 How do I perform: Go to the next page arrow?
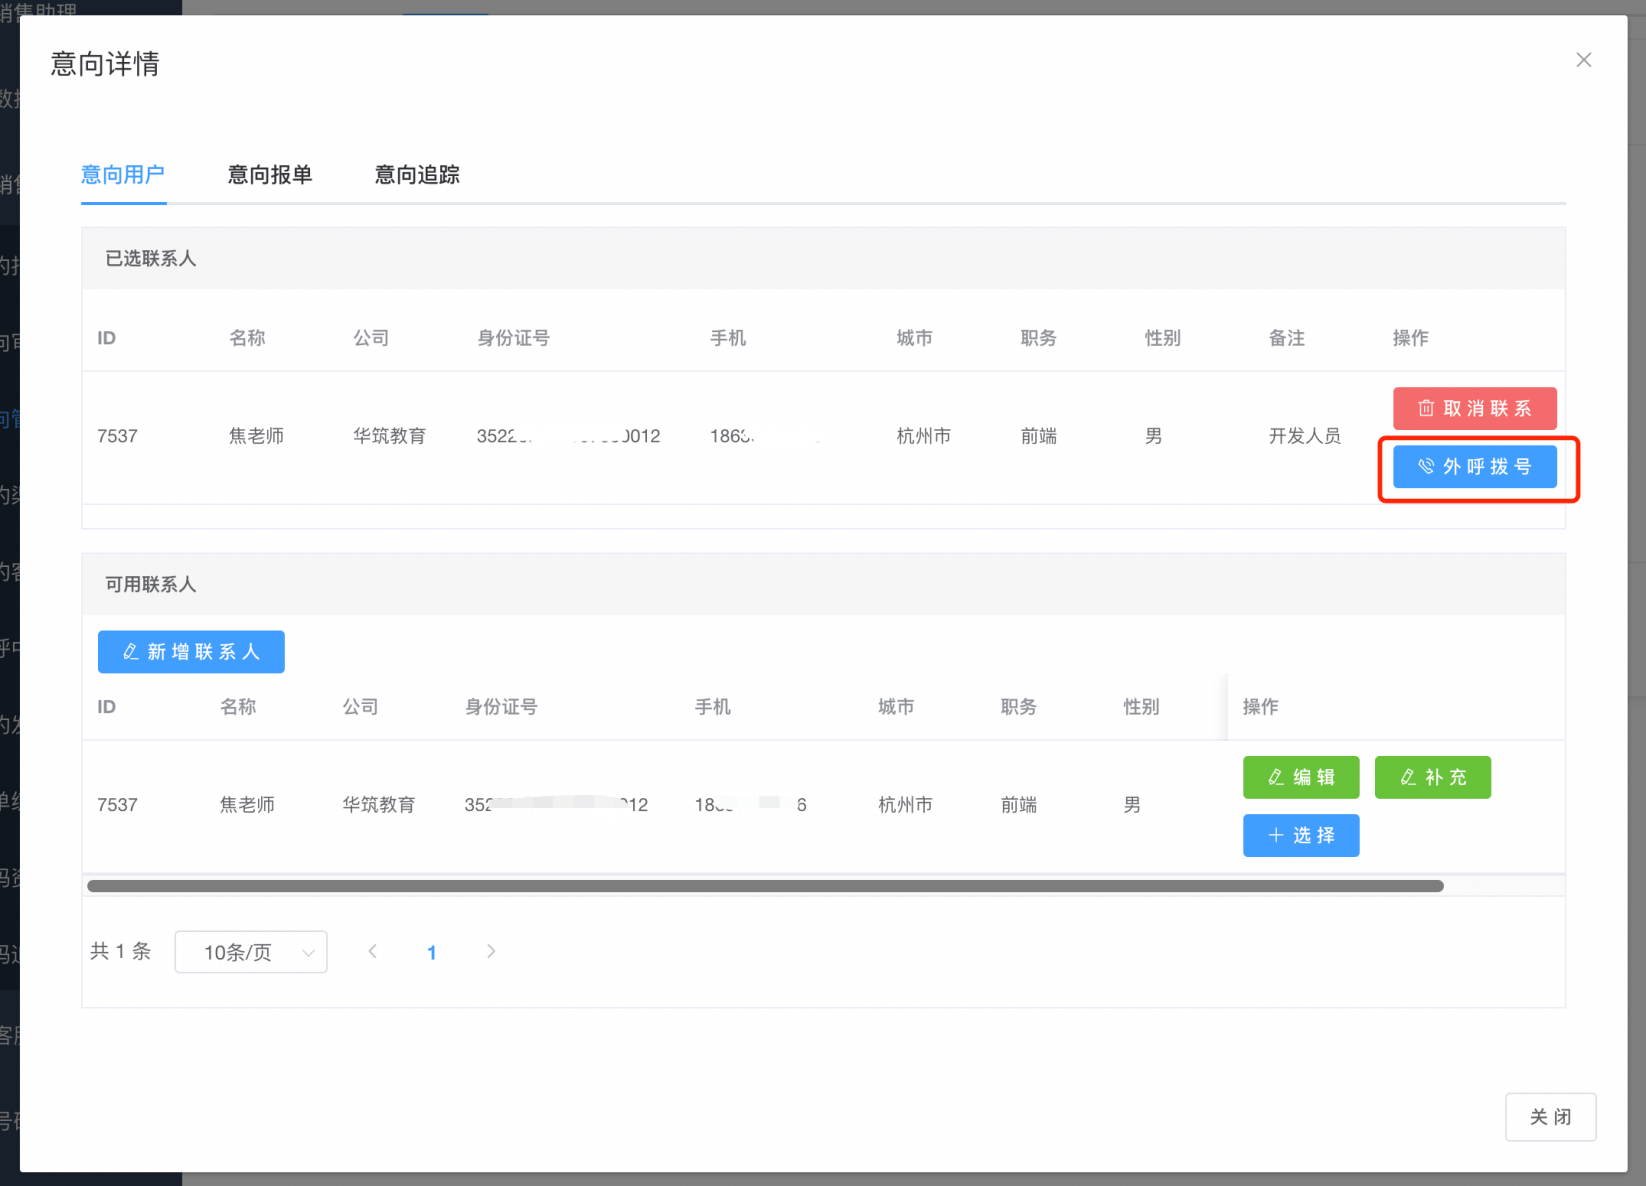pyautogui.click(x=490, y=952)
